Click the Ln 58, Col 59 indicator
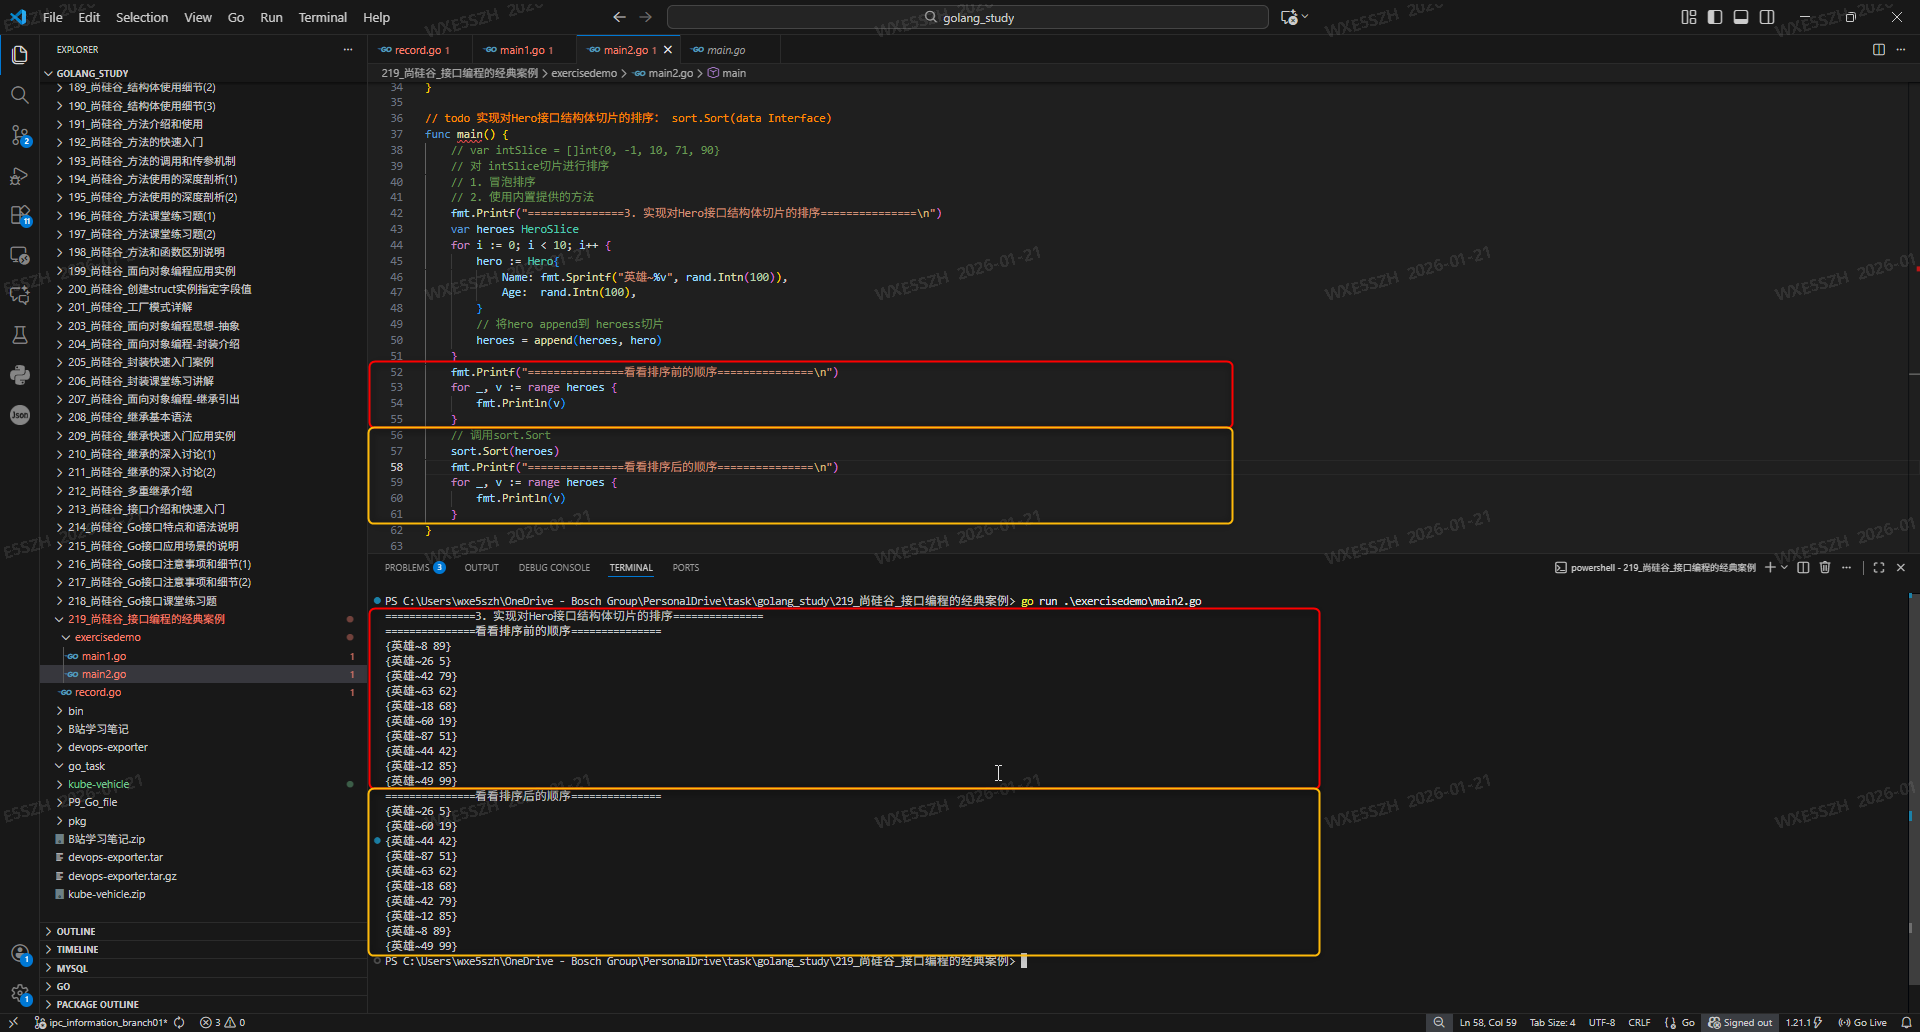Viewport: 1920px width, 1032px height. [x=1488, y=1023]
